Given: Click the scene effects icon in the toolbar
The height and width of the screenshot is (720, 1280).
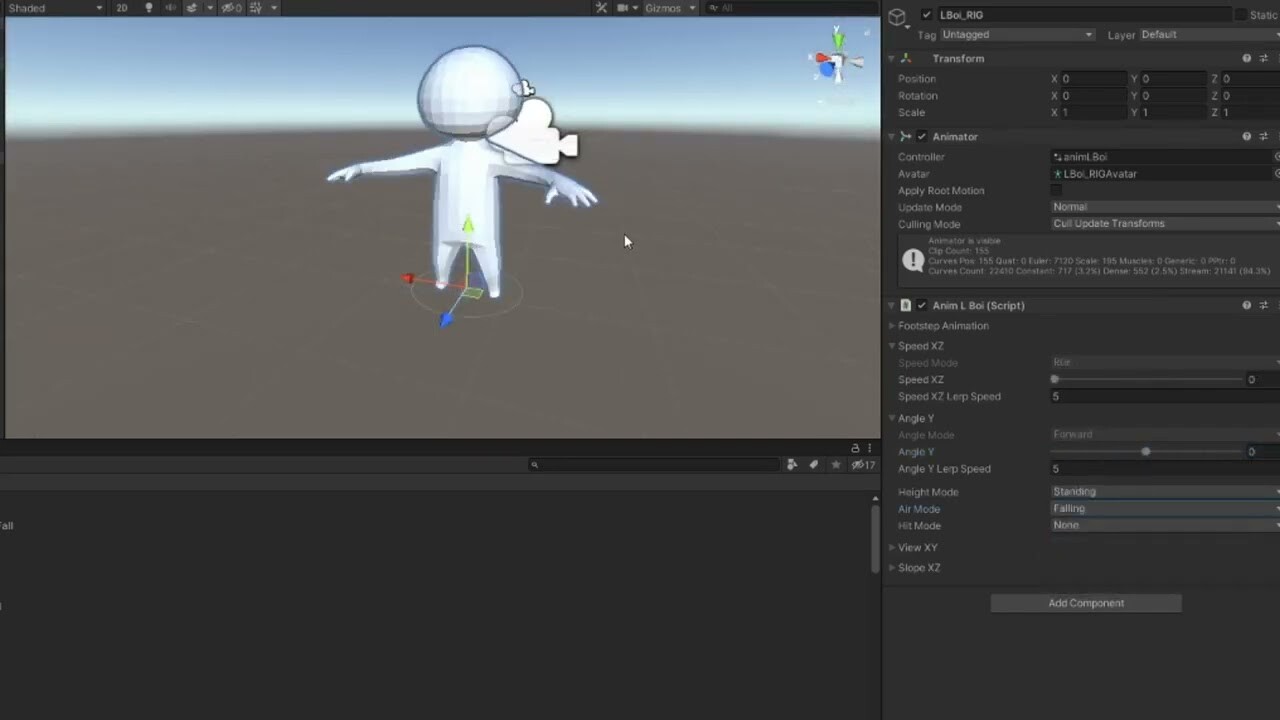Looking at the screenshot, I should 192,8.
